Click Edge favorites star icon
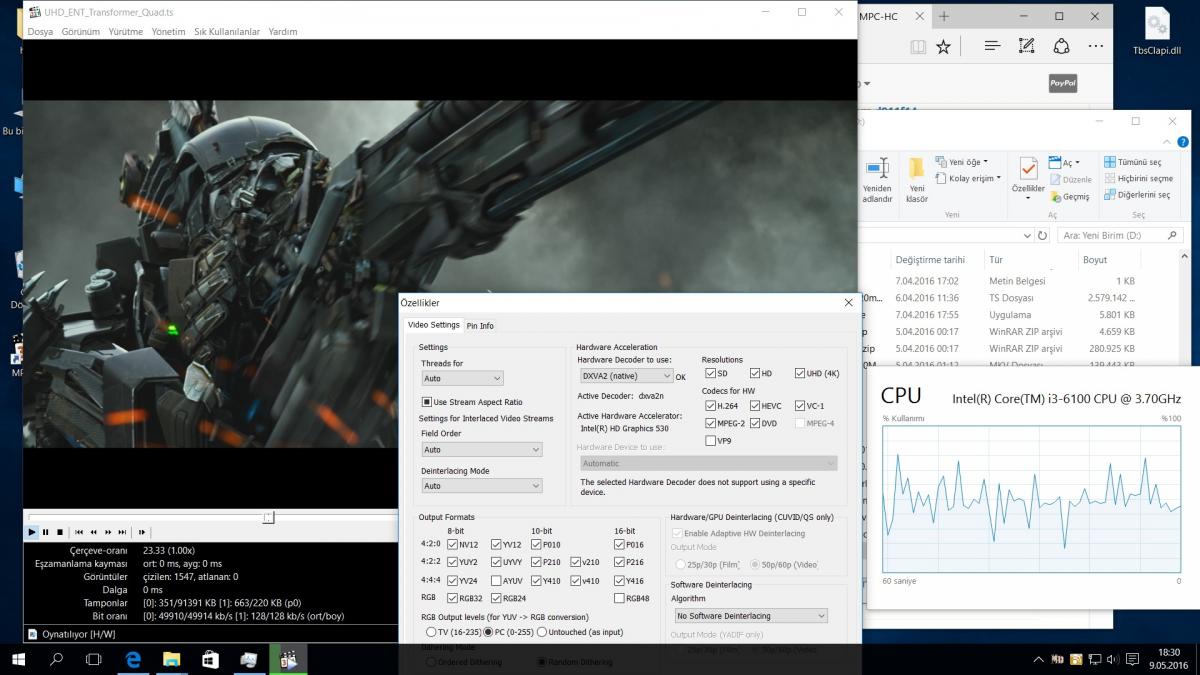1200x675 pixels. point(945,47)
